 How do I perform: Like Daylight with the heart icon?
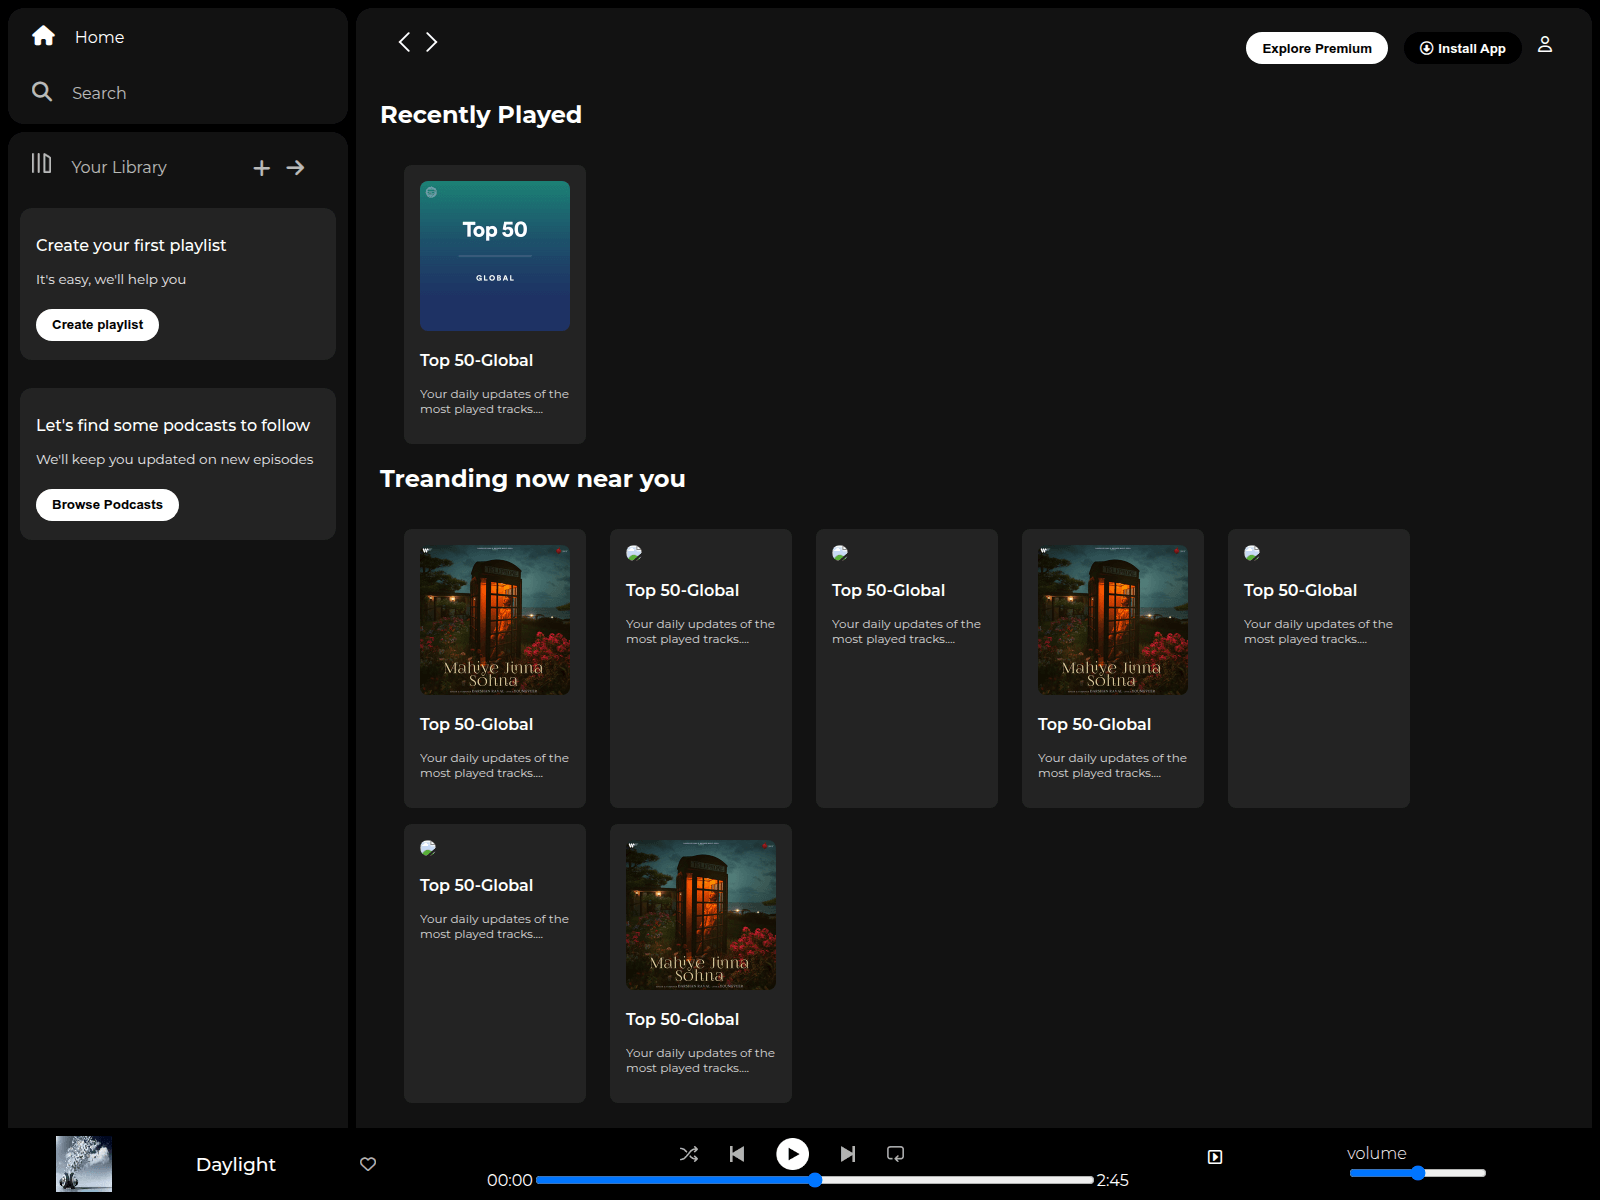coord(368,1164)
